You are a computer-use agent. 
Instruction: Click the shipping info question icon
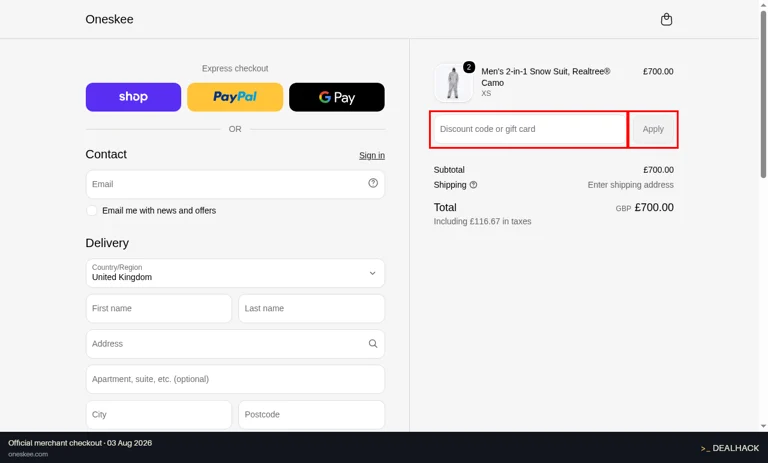click(x=473, y=185)
